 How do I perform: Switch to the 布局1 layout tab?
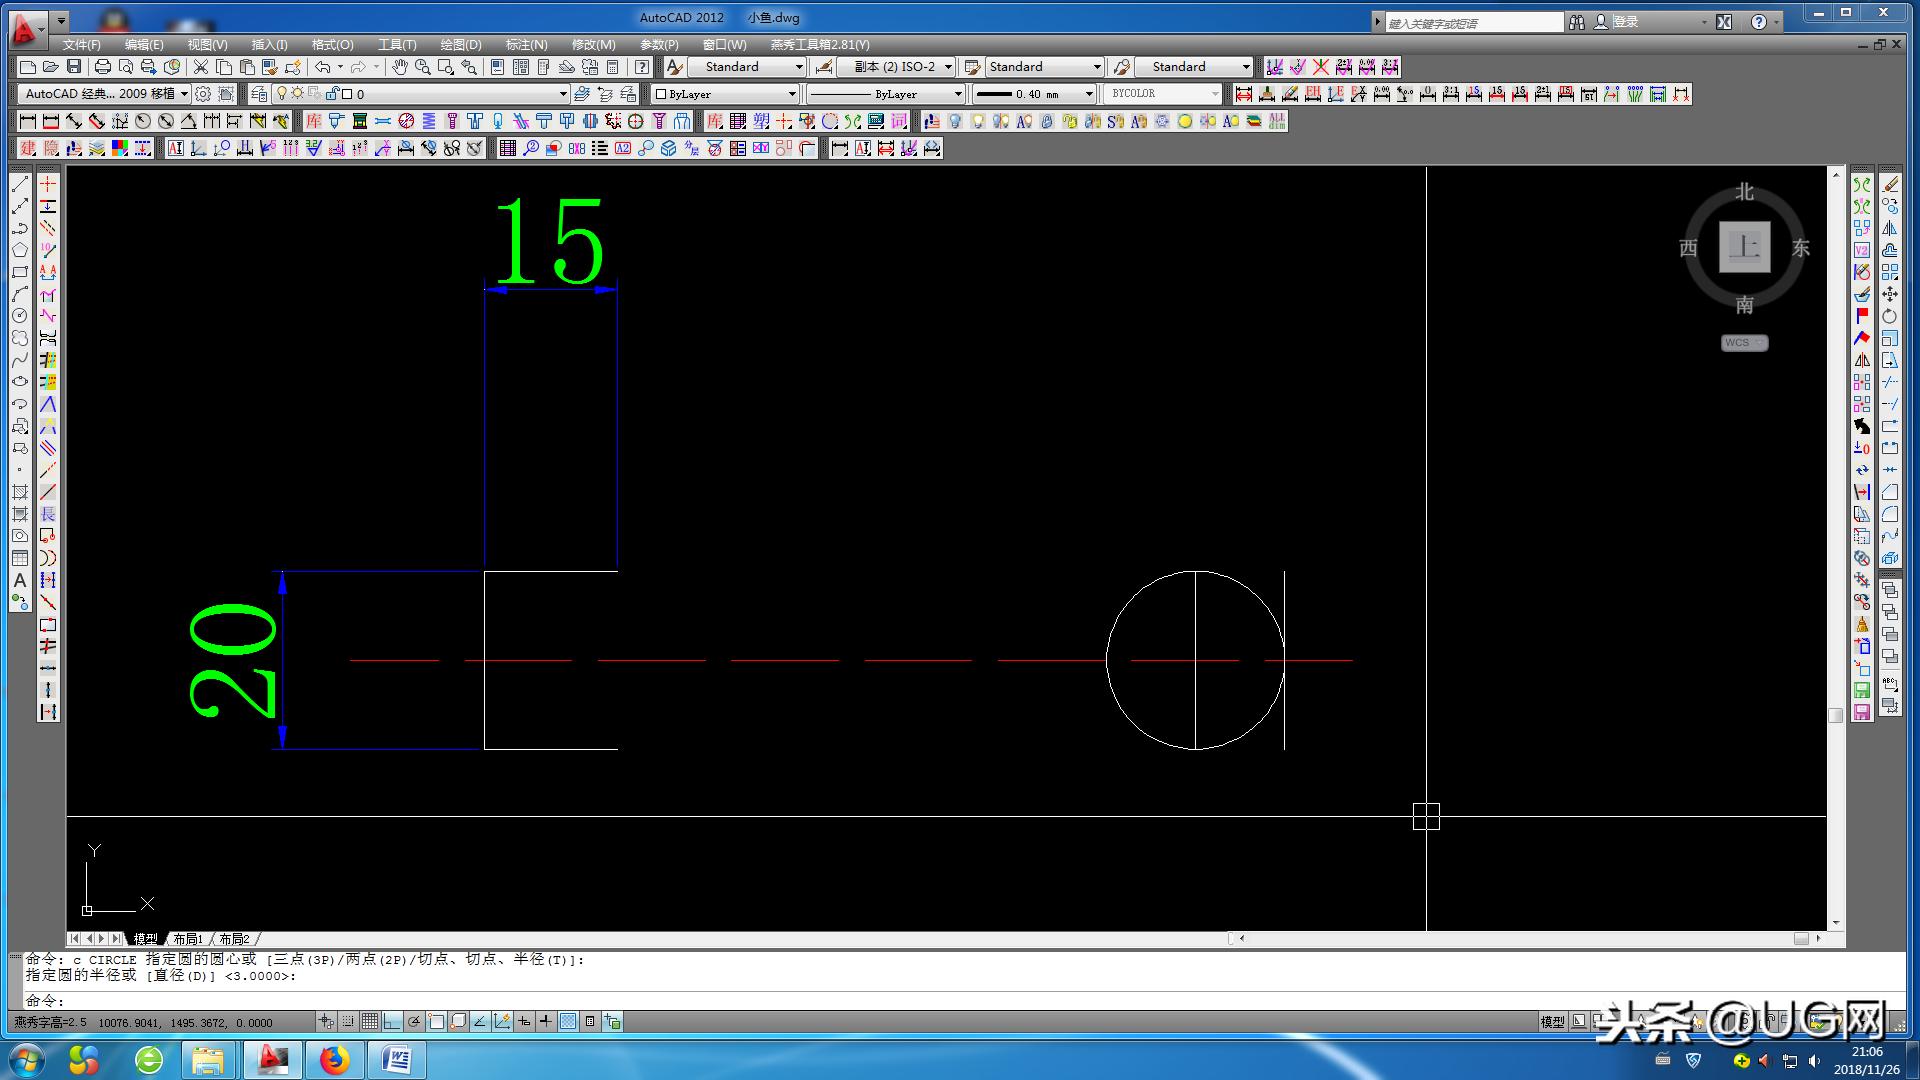(187, 939)
